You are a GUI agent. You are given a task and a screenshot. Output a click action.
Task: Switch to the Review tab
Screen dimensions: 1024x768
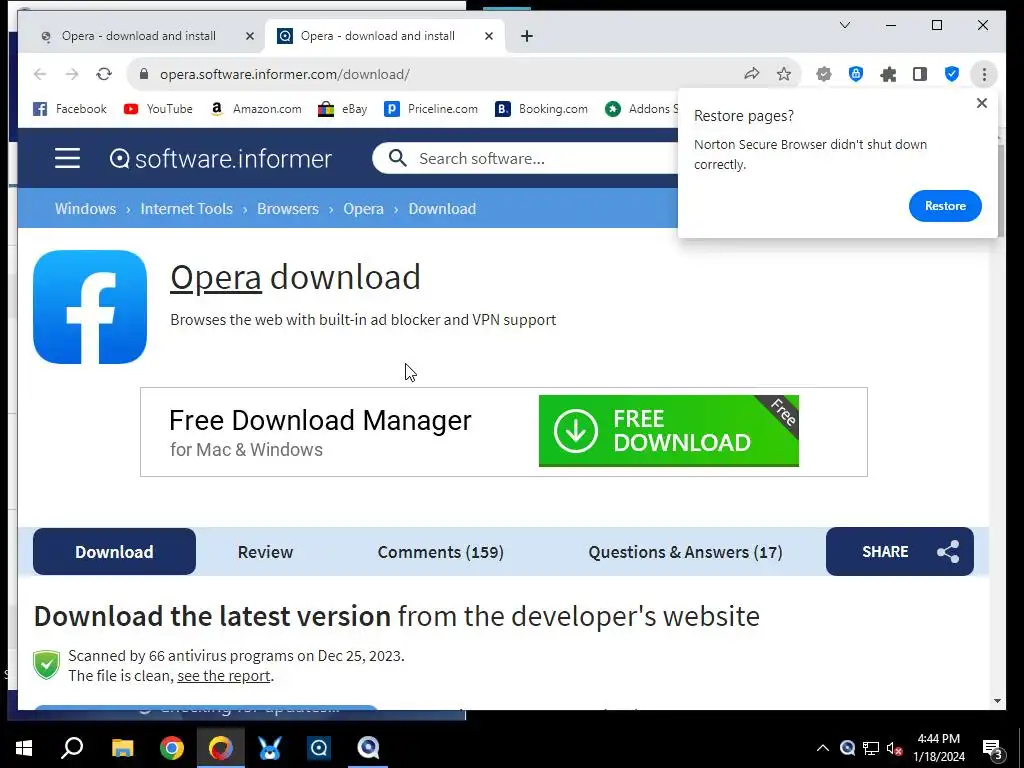coord(265,552)
